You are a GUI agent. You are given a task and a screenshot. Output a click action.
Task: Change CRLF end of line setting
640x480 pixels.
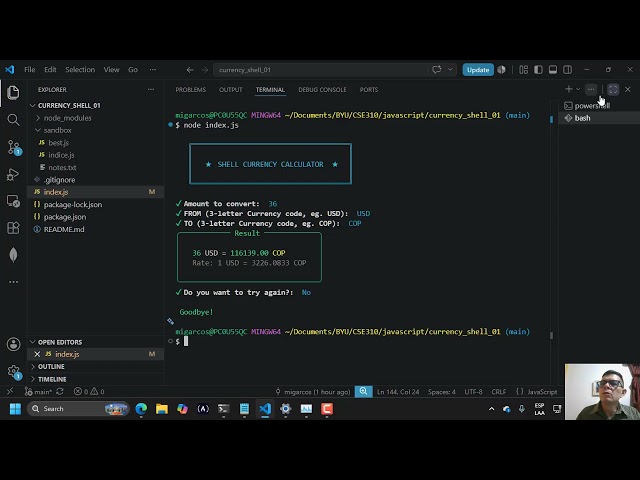tap(498, 391)
